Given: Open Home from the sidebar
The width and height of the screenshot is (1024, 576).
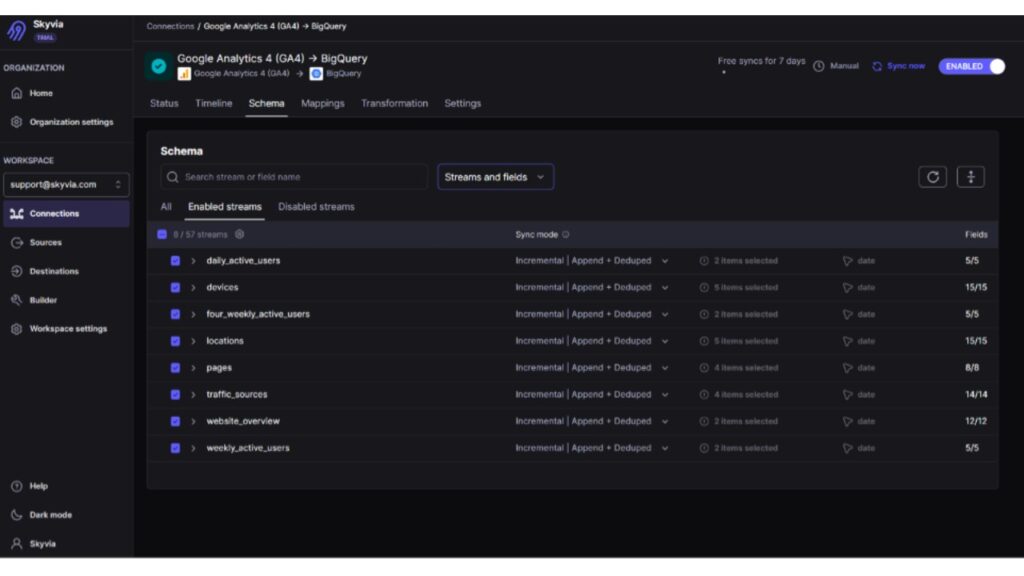Looking at the screenshot, I should [x=31, y=93].
